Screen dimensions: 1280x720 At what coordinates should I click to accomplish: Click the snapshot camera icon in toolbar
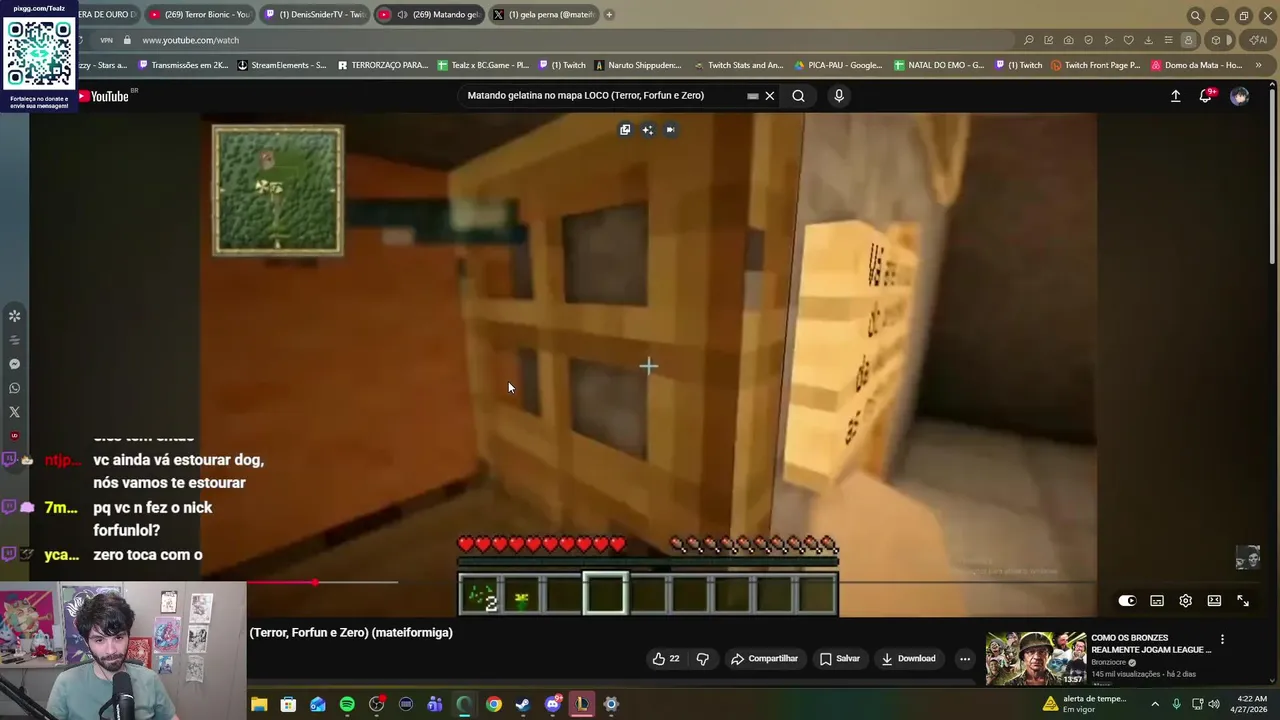click(1068, 40)
